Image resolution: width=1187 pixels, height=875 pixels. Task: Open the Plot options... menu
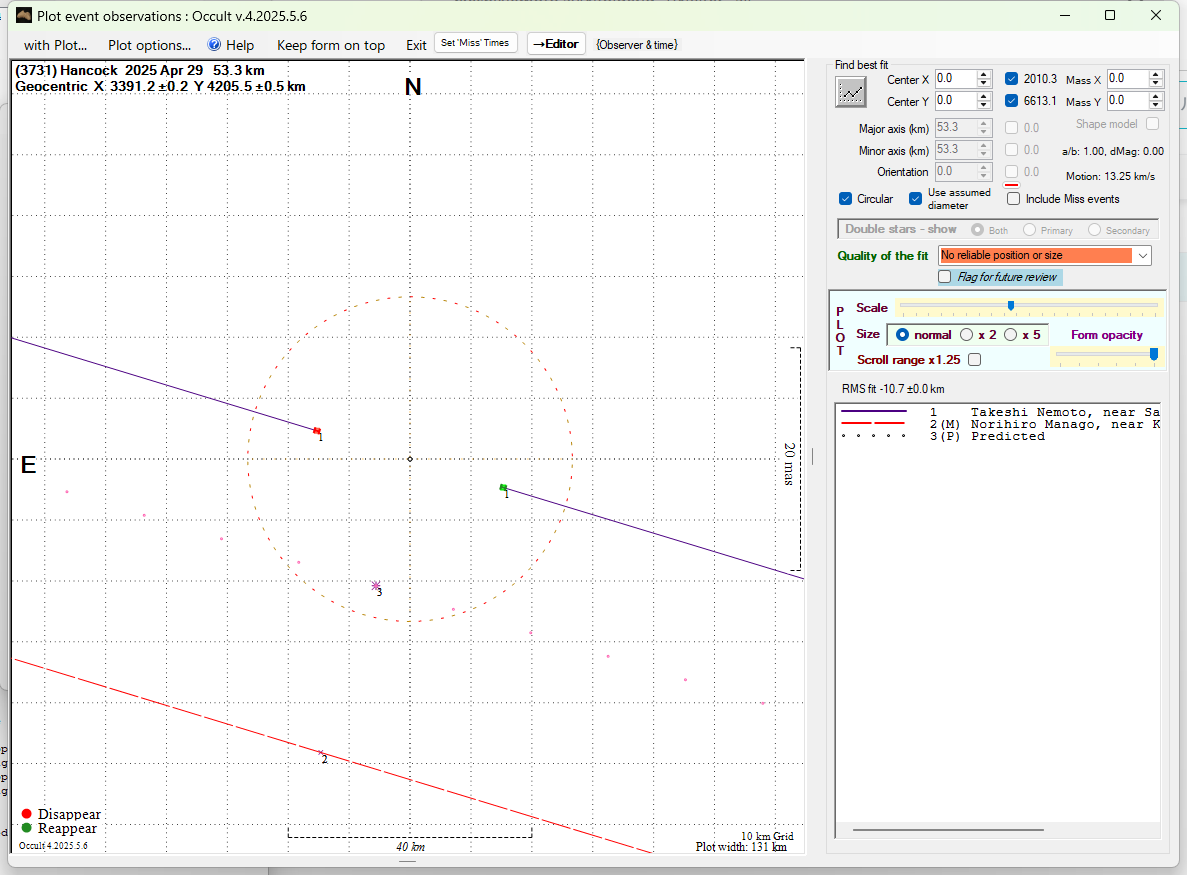click(149, 45)
